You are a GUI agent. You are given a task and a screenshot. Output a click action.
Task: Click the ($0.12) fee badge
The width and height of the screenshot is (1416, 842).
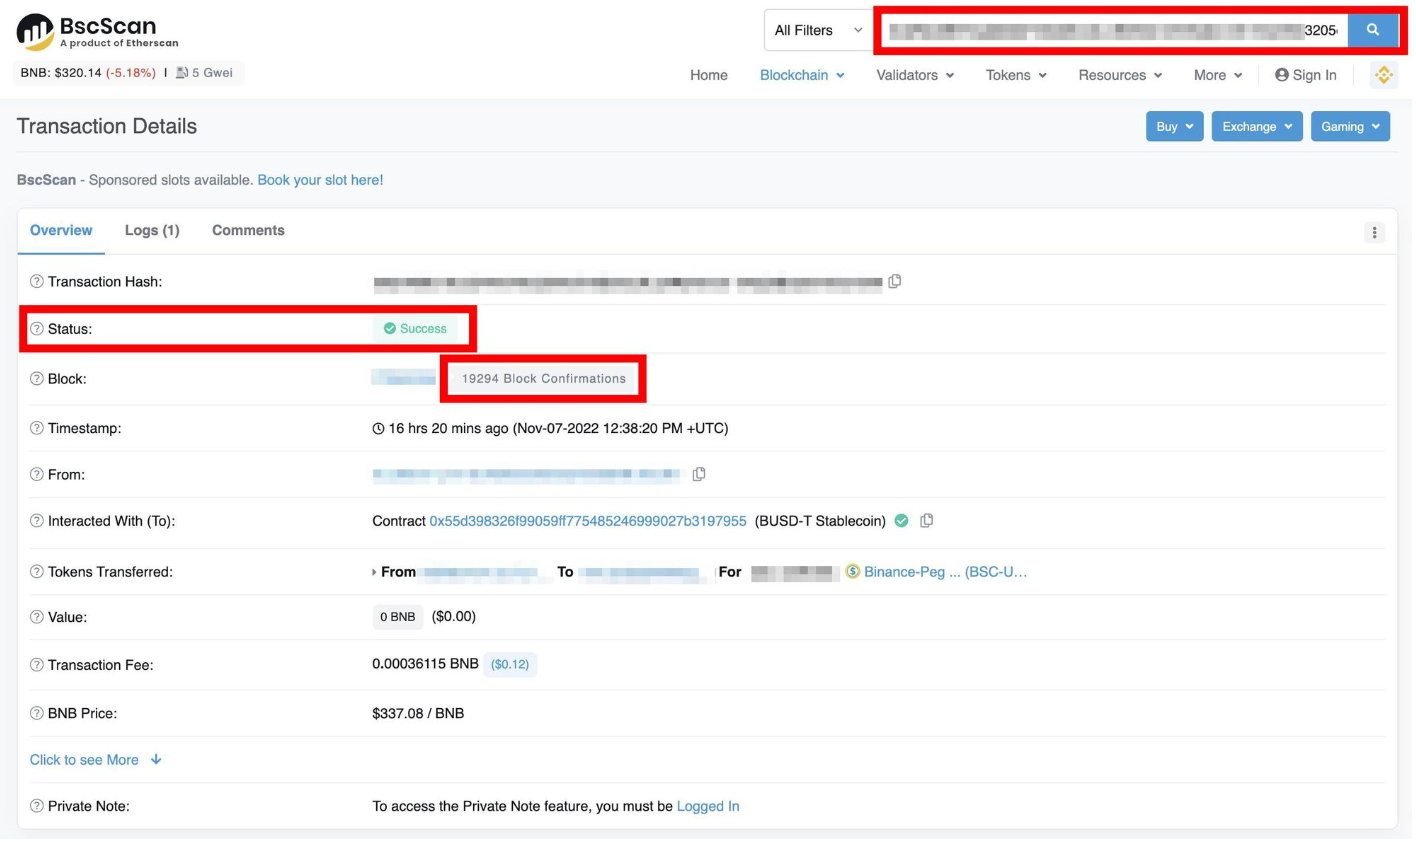(x=511, y=665)
